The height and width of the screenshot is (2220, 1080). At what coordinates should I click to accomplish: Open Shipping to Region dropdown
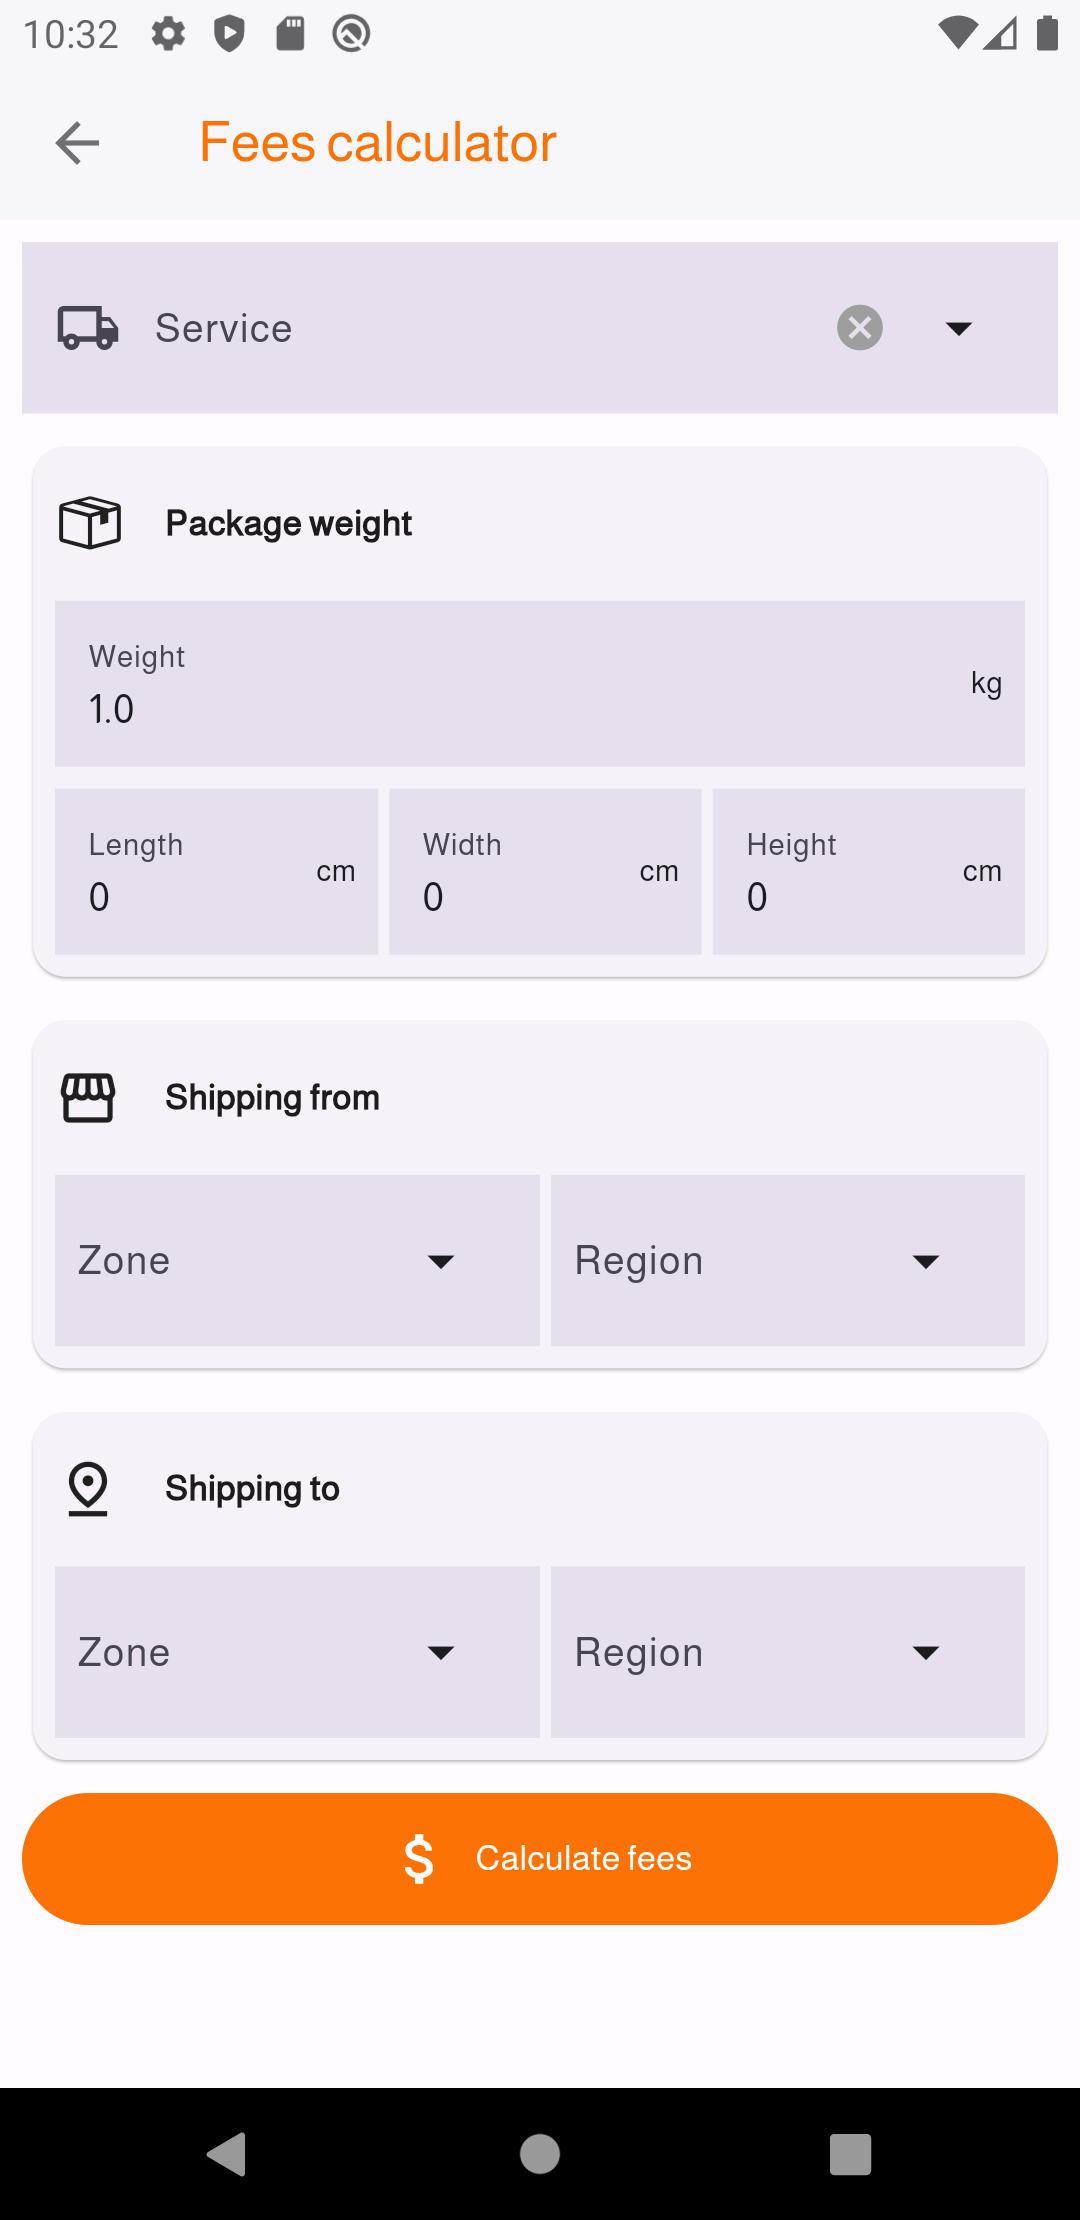[788, 1652]
